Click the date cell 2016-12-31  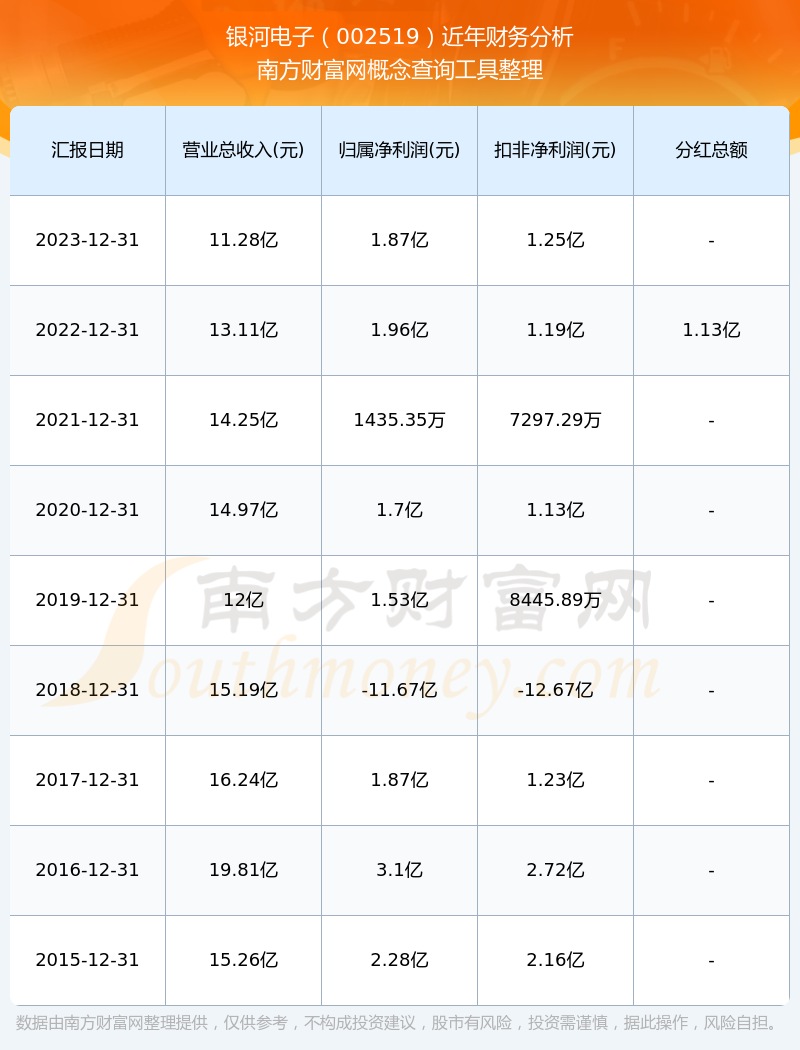[88, 870]
